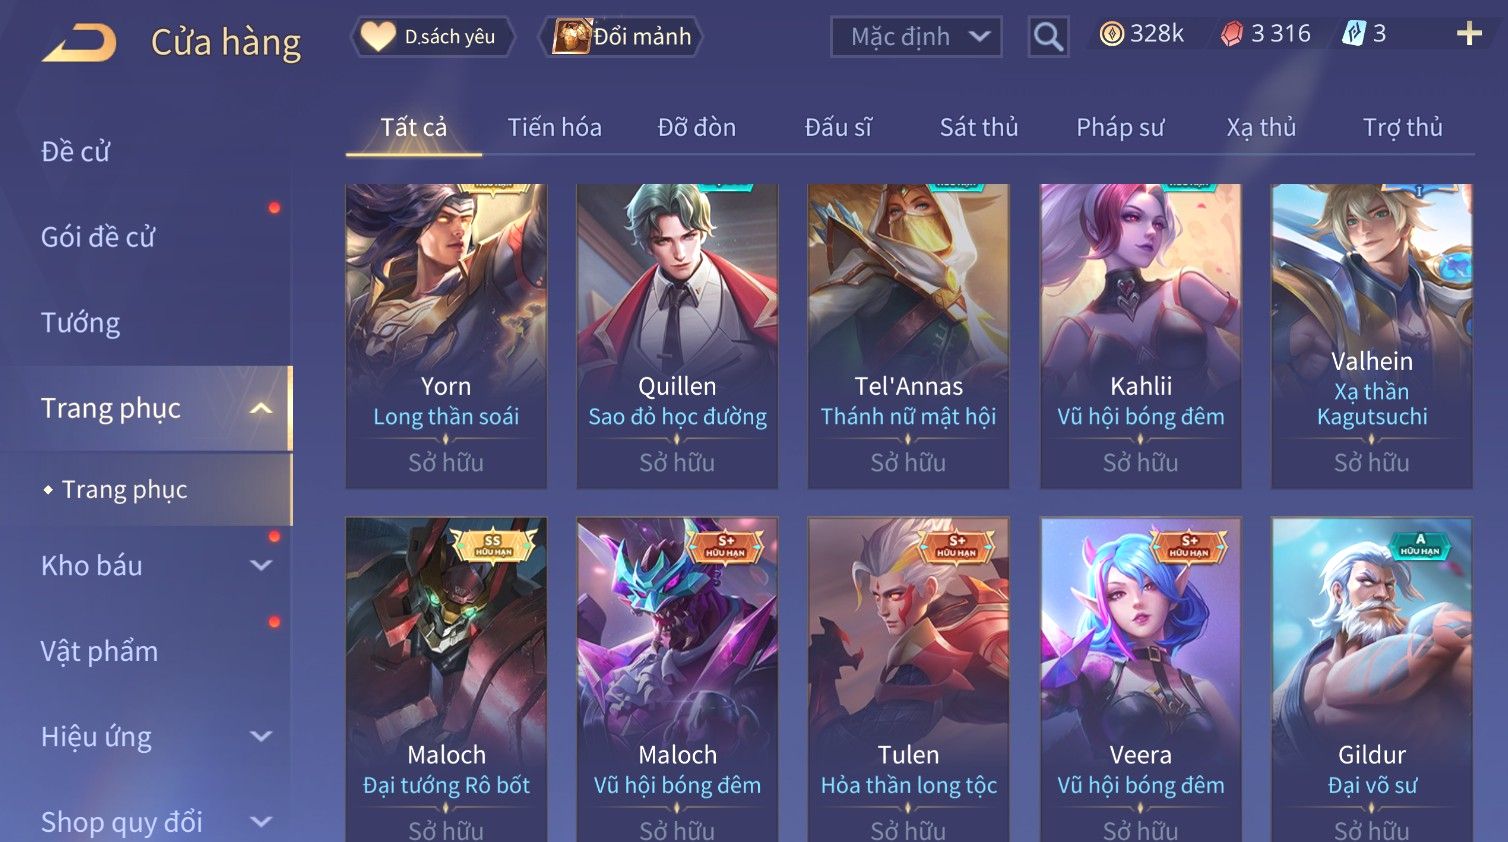1508x842 pixels.
Task: Open the Mặc định sort dropdown
Action: tap(916, 37)
